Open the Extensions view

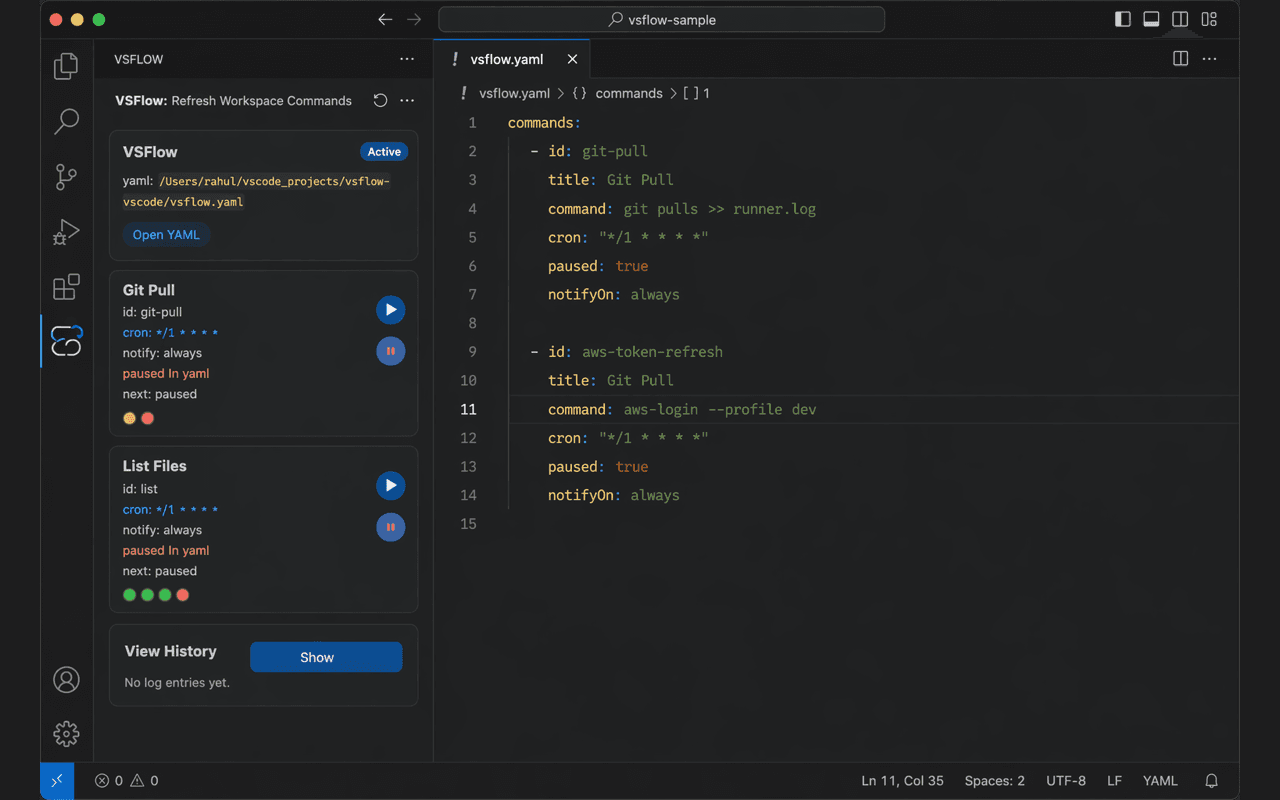[x=66, y=287]
